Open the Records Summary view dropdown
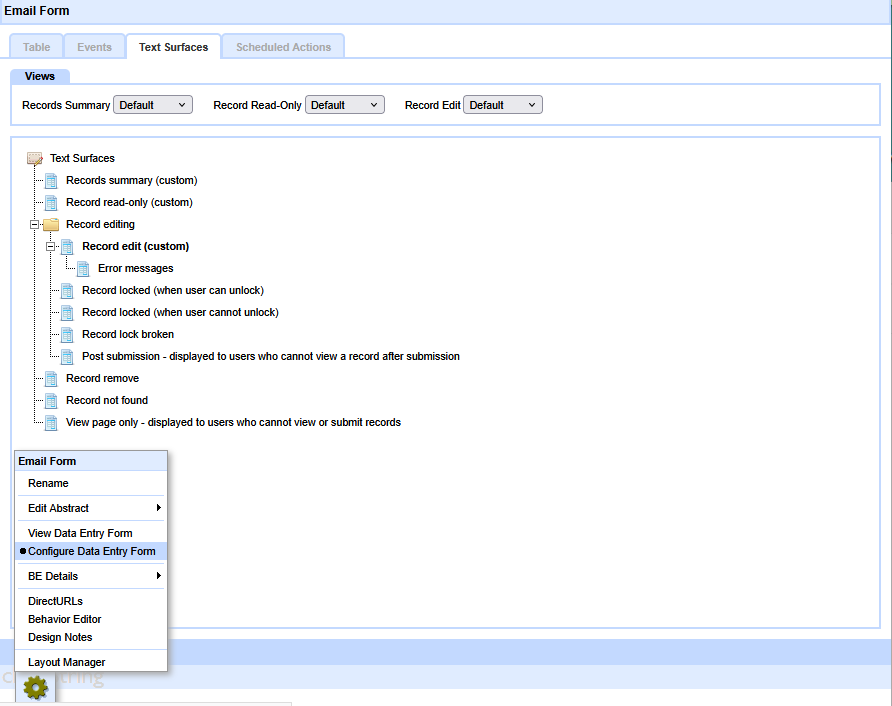Image resolution: width=892 pixels, height=706 pixels. pos(153,105)
